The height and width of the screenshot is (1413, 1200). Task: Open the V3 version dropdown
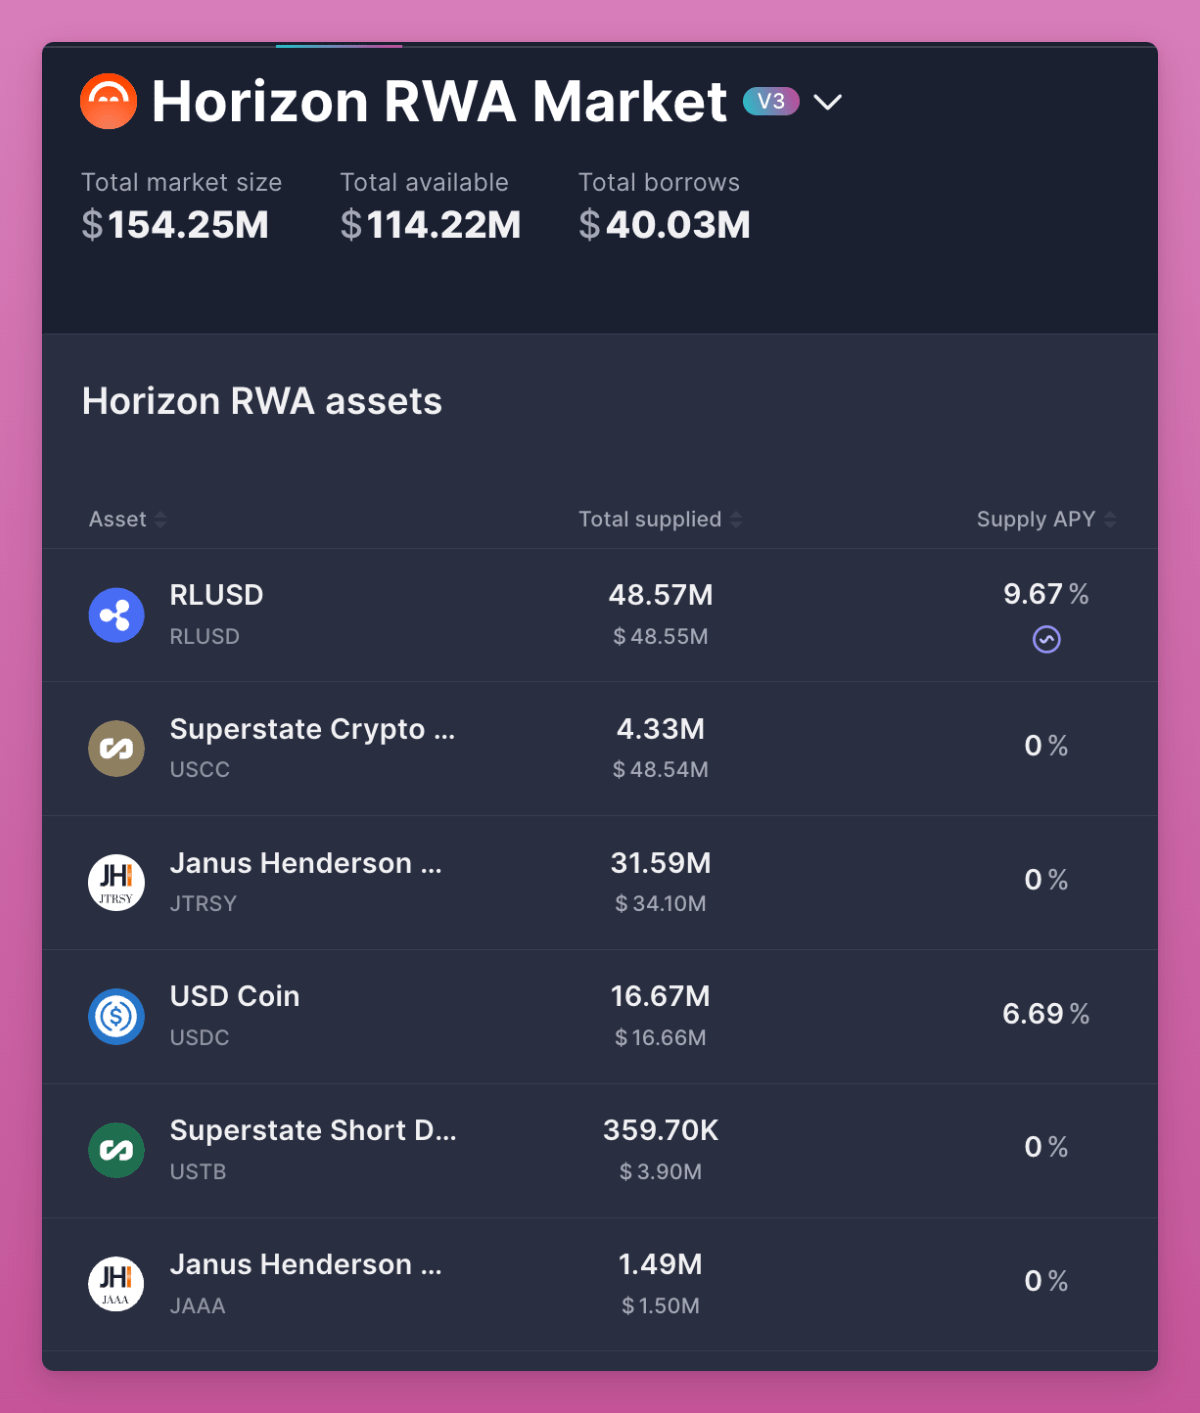[x=828, y=101]
